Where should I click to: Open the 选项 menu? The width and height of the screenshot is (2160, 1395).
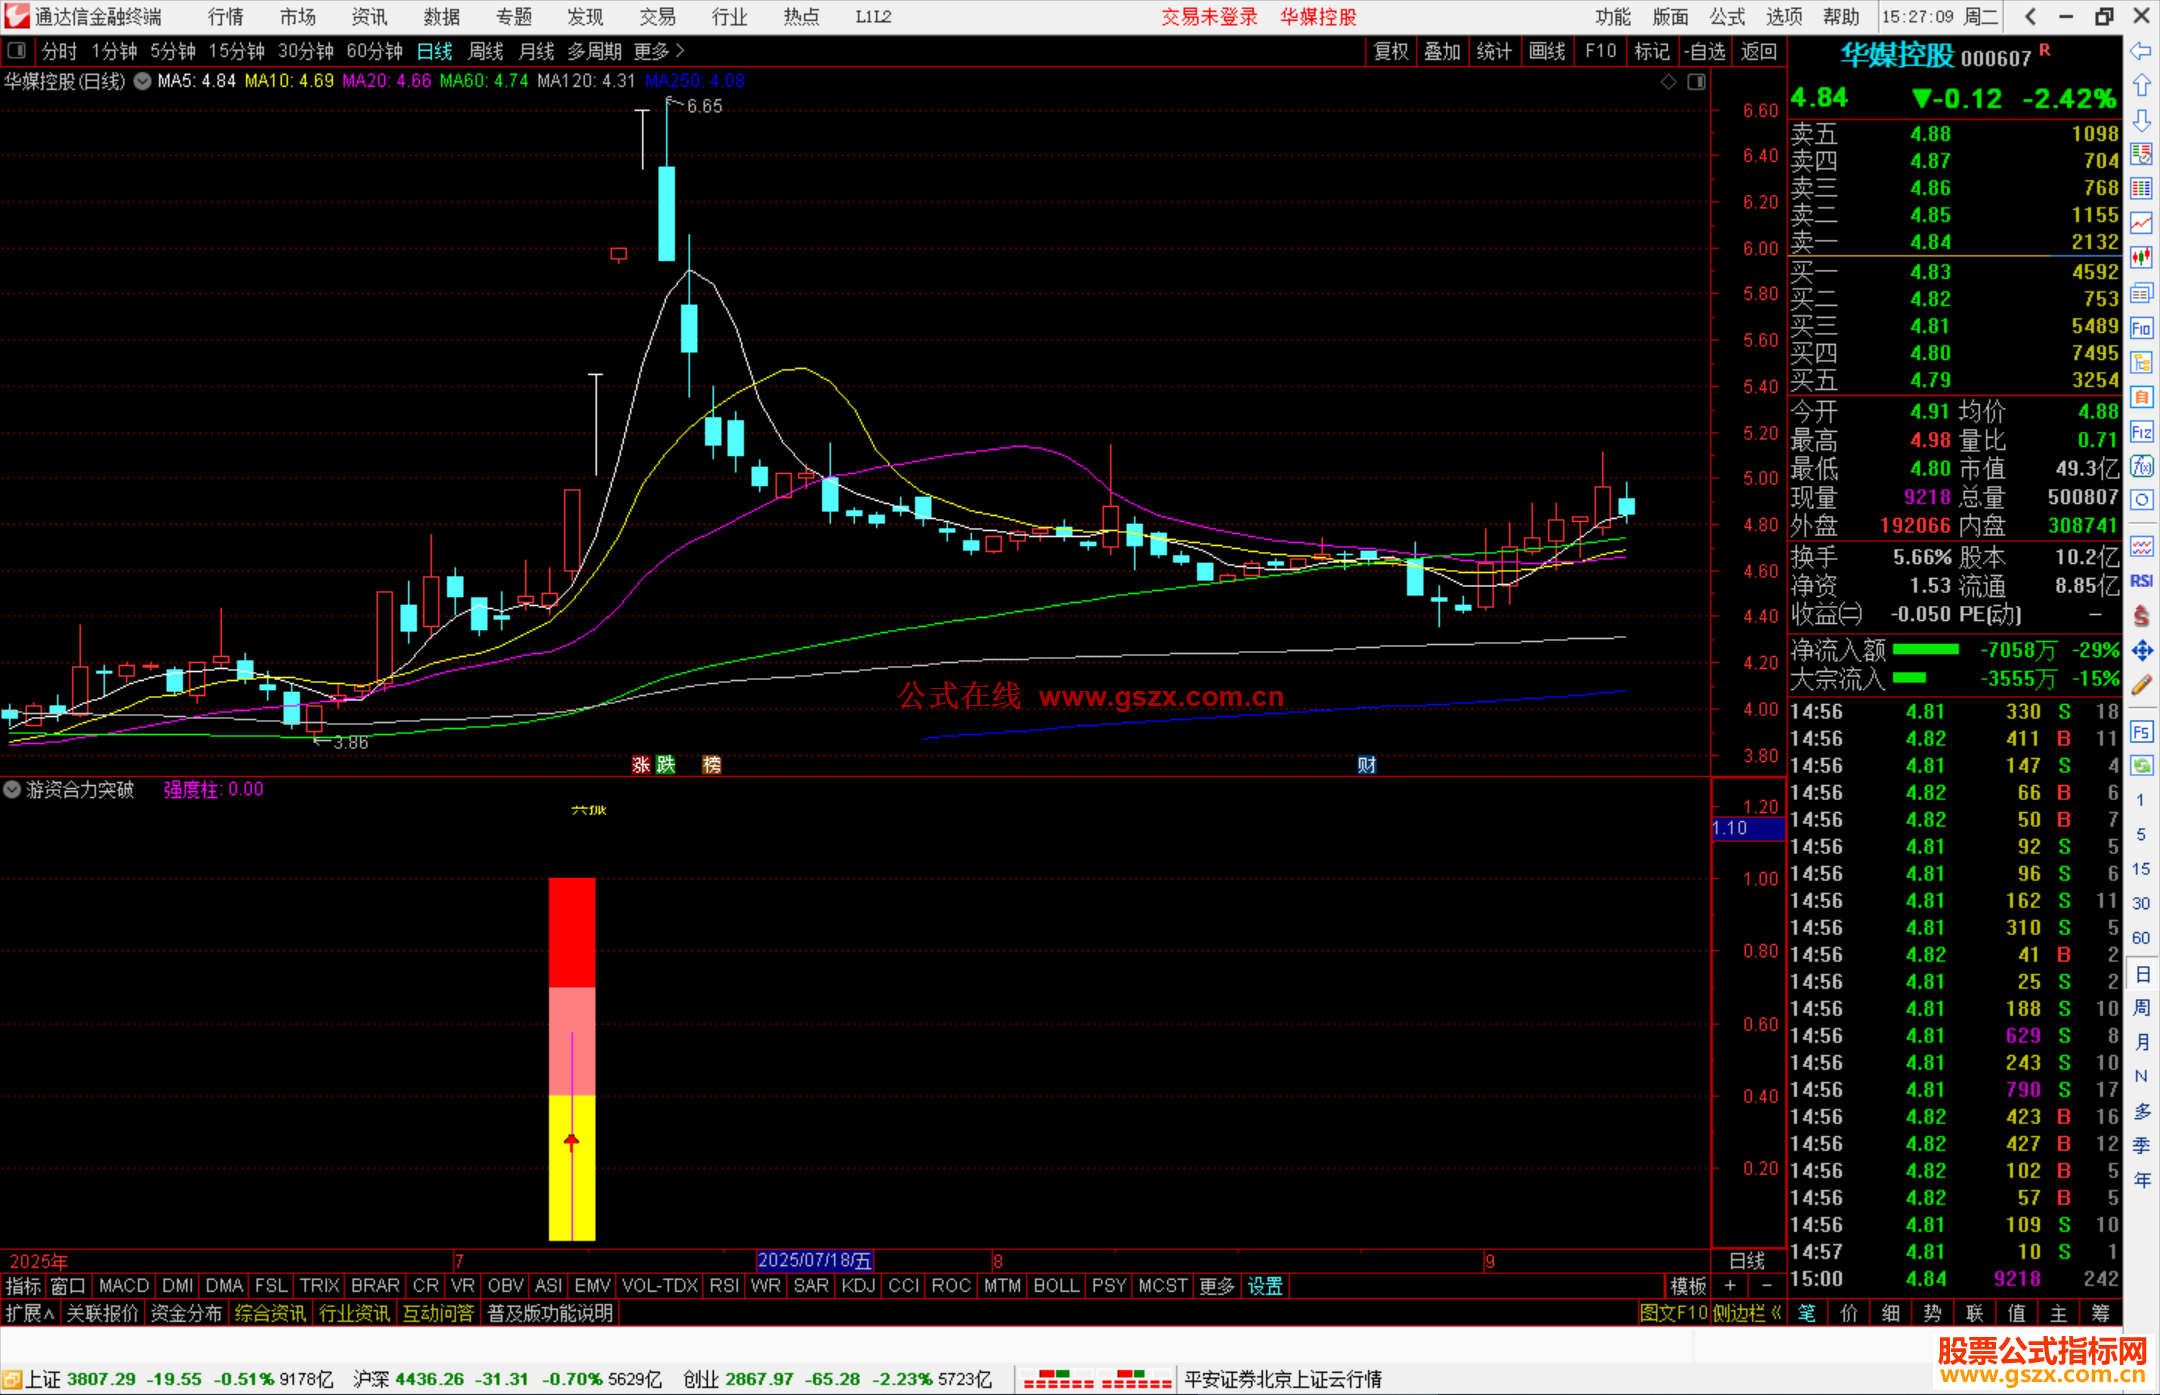tap(1784, 17)
